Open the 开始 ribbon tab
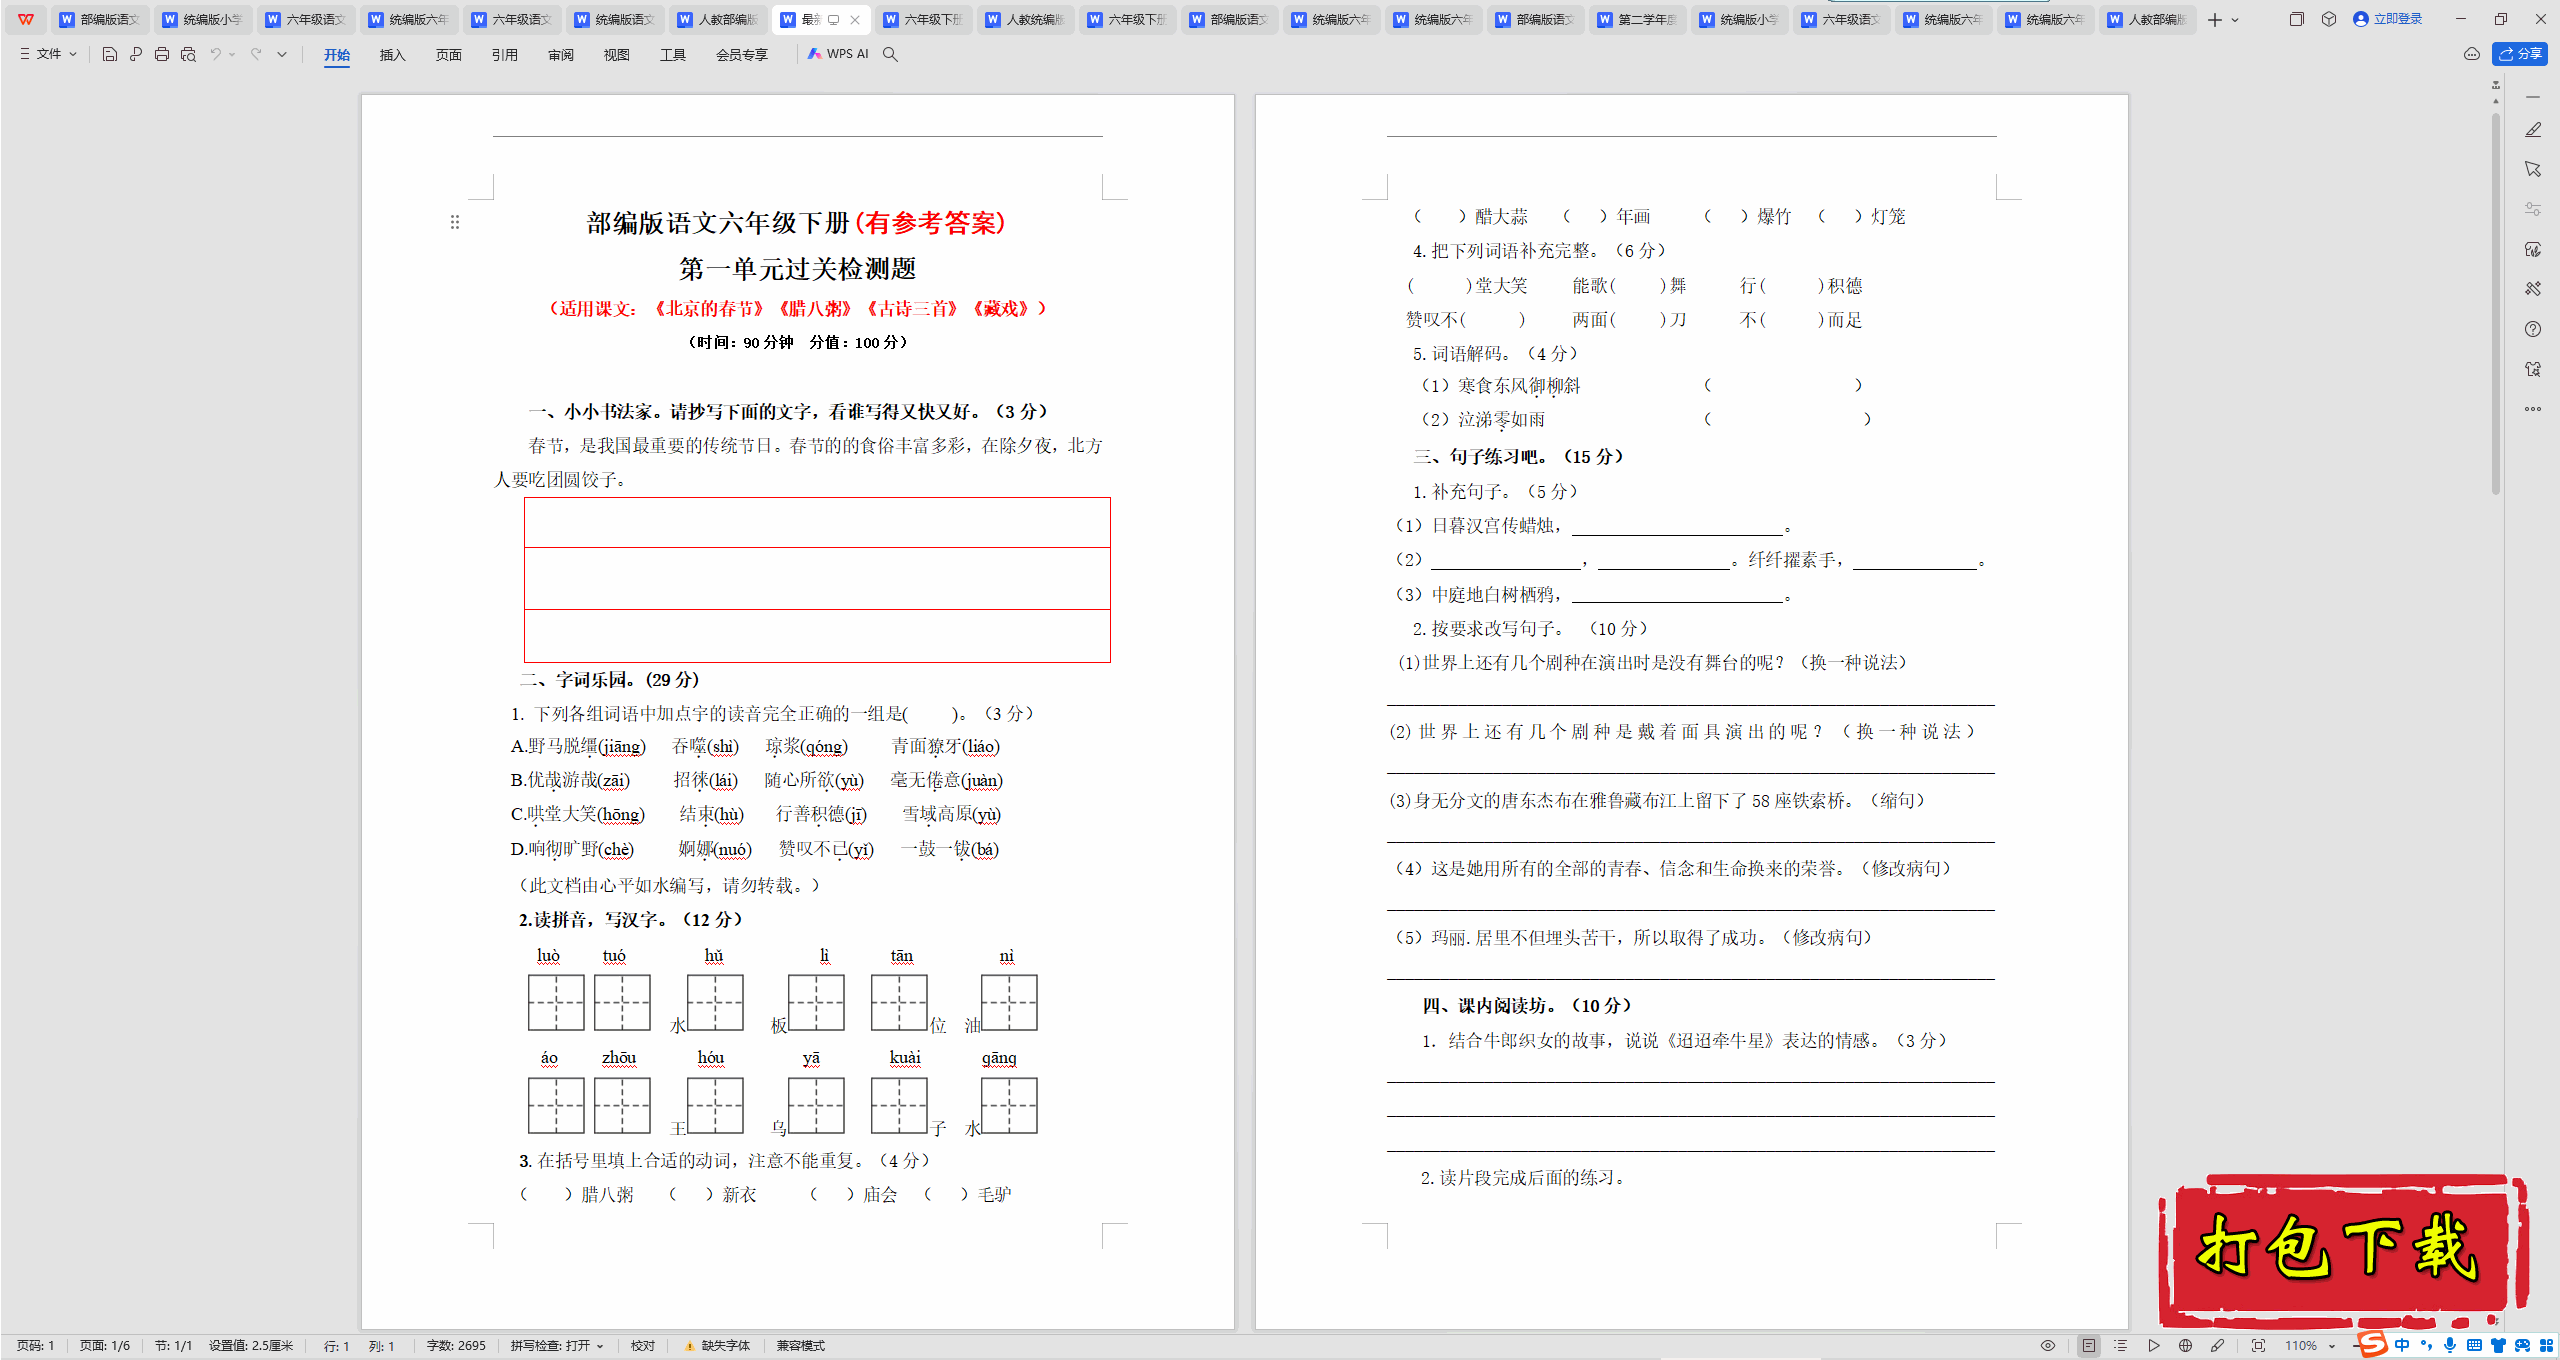Image resolution: width=2560 pixels, height=1360 pixels. 337,55
